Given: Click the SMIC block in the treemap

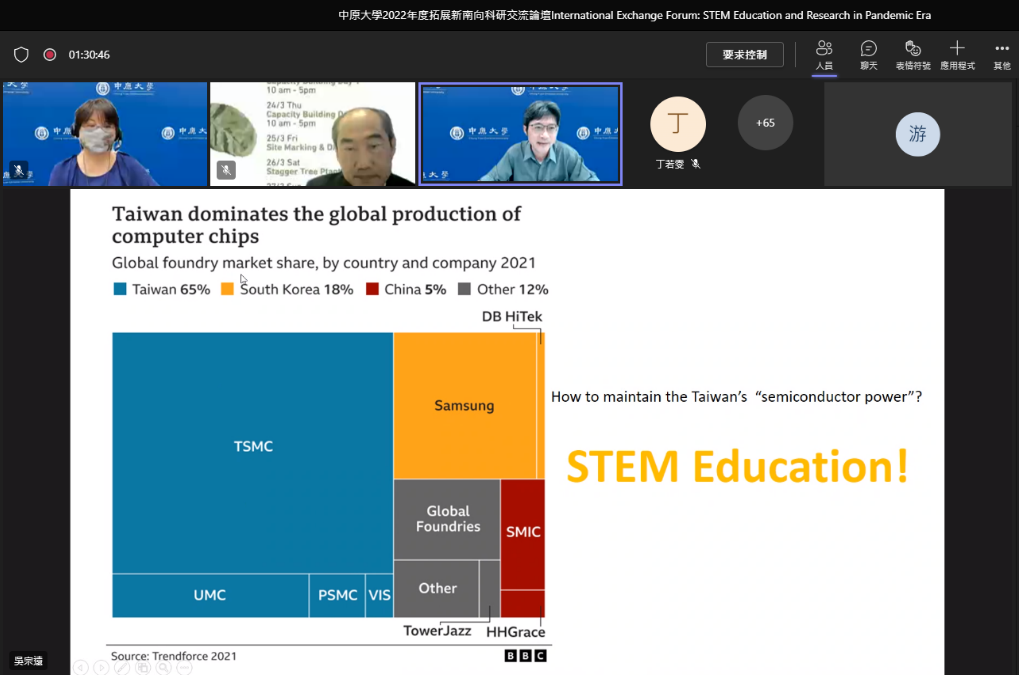Looking at the screenshot, I should point(522,534).
